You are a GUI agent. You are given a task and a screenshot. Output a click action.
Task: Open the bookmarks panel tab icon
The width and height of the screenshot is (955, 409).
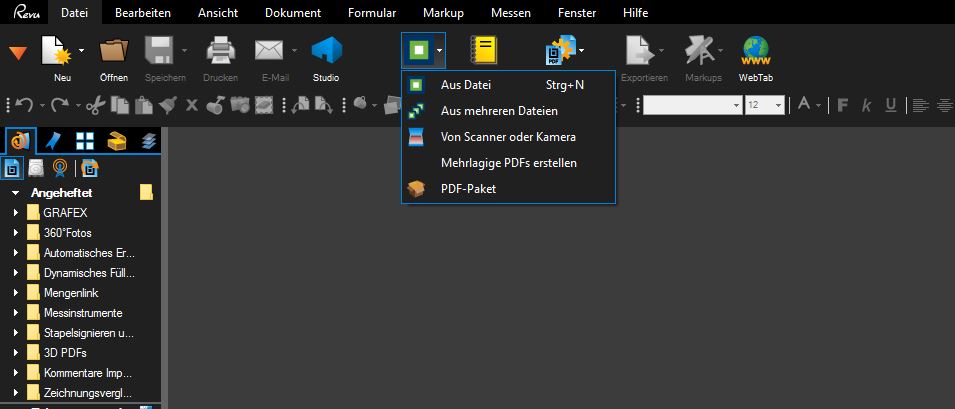tap(53, 140)
